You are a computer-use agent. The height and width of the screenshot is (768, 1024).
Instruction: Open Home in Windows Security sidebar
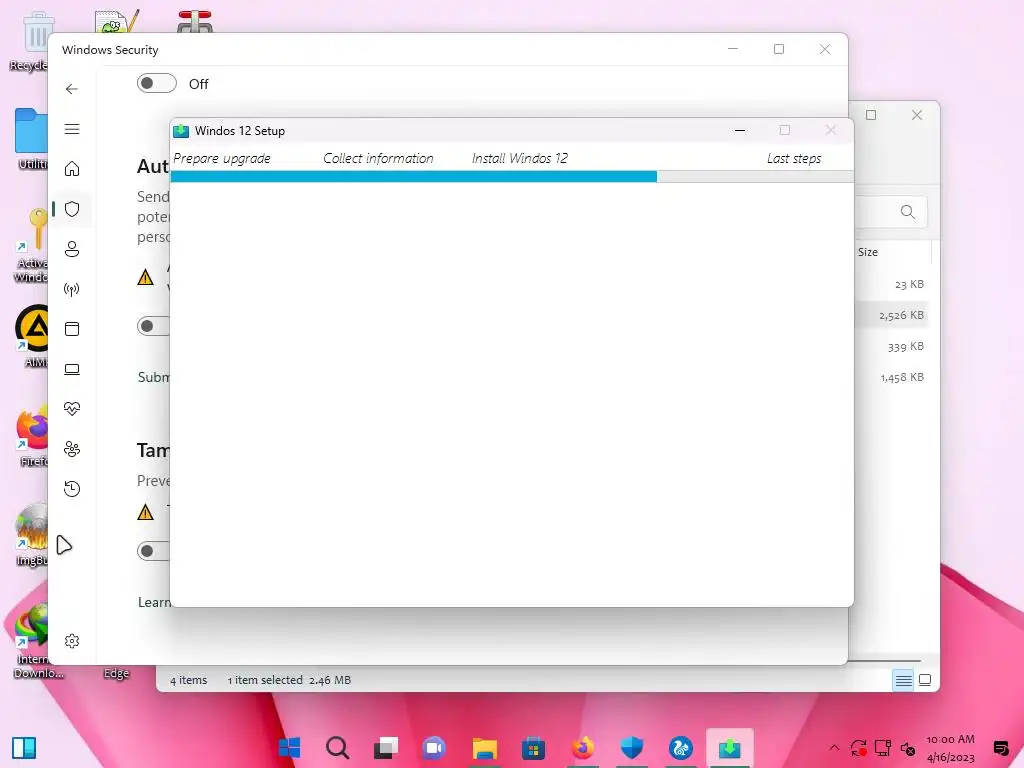(72, 168)
